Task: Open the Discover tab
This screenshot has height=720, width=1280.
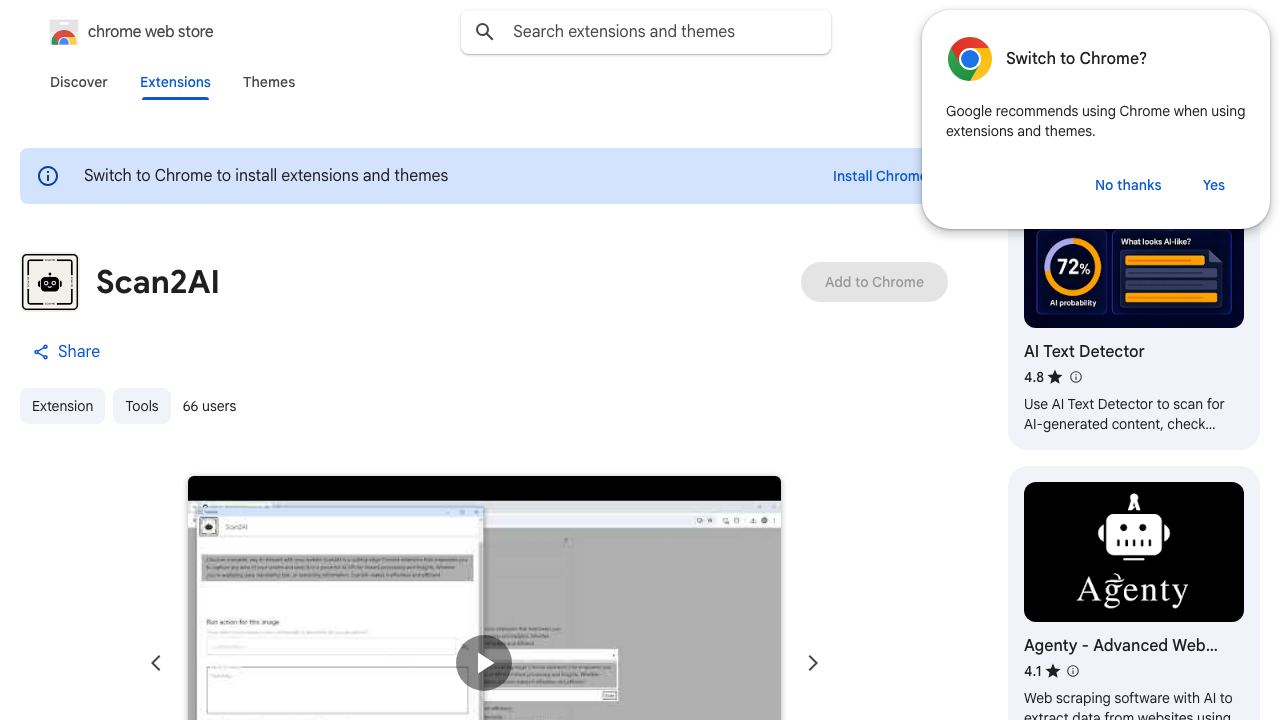Action: pyautogui.click(x=79, y=82)
